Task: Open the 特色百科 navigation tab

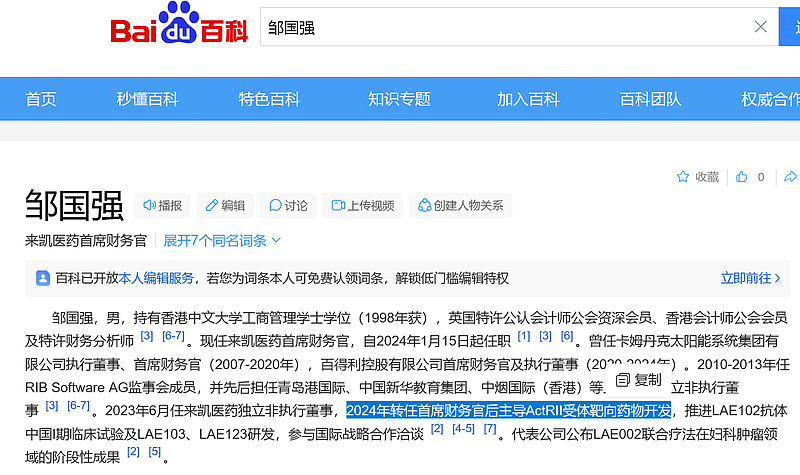Action: click(269, 99)
